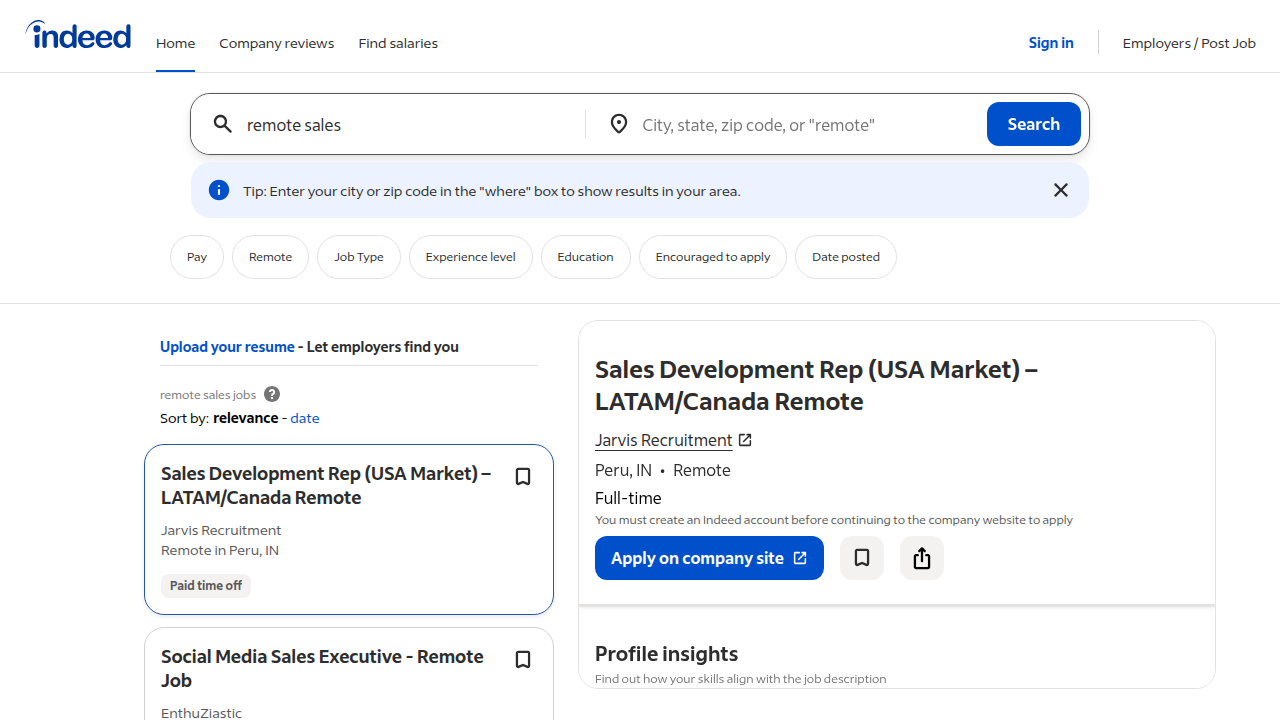Click external link icon next to Jarvis Recruitment
1280x720 pixels.
coord(745,440)
